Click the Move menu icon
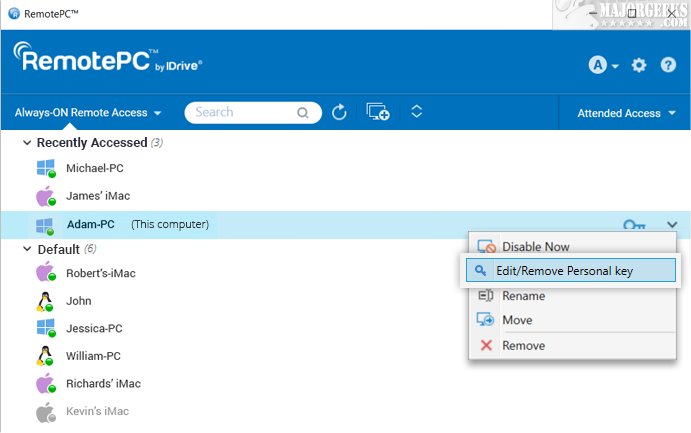This screenshot has width=691, height=433. [x=486, y=319]
